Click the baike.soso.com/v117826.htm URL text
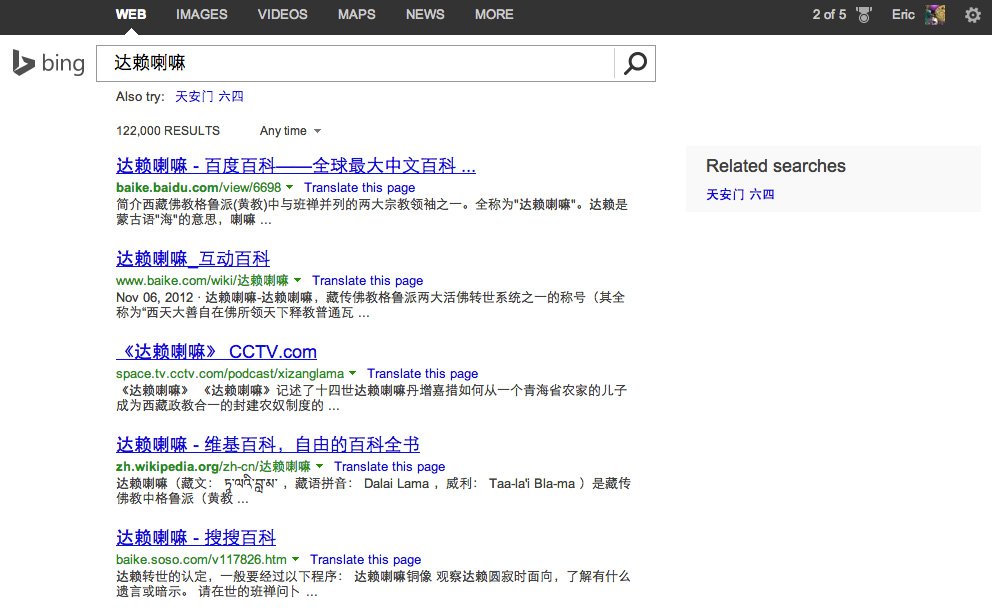This screenshot has height=610, width=992. [201, 559]
